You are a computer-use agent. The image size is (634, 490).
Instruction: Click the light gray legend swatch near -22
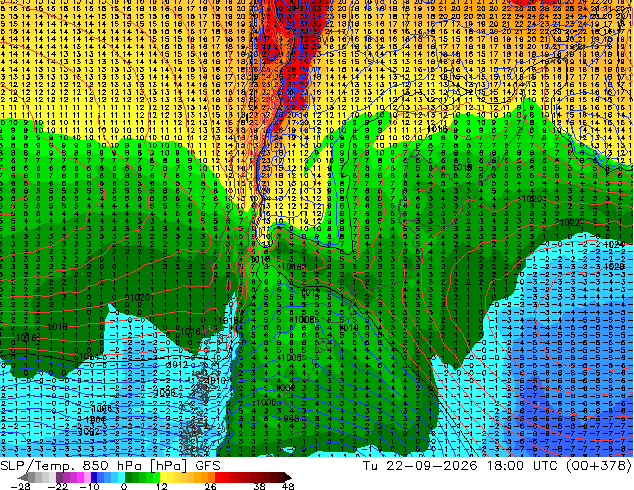52,477
